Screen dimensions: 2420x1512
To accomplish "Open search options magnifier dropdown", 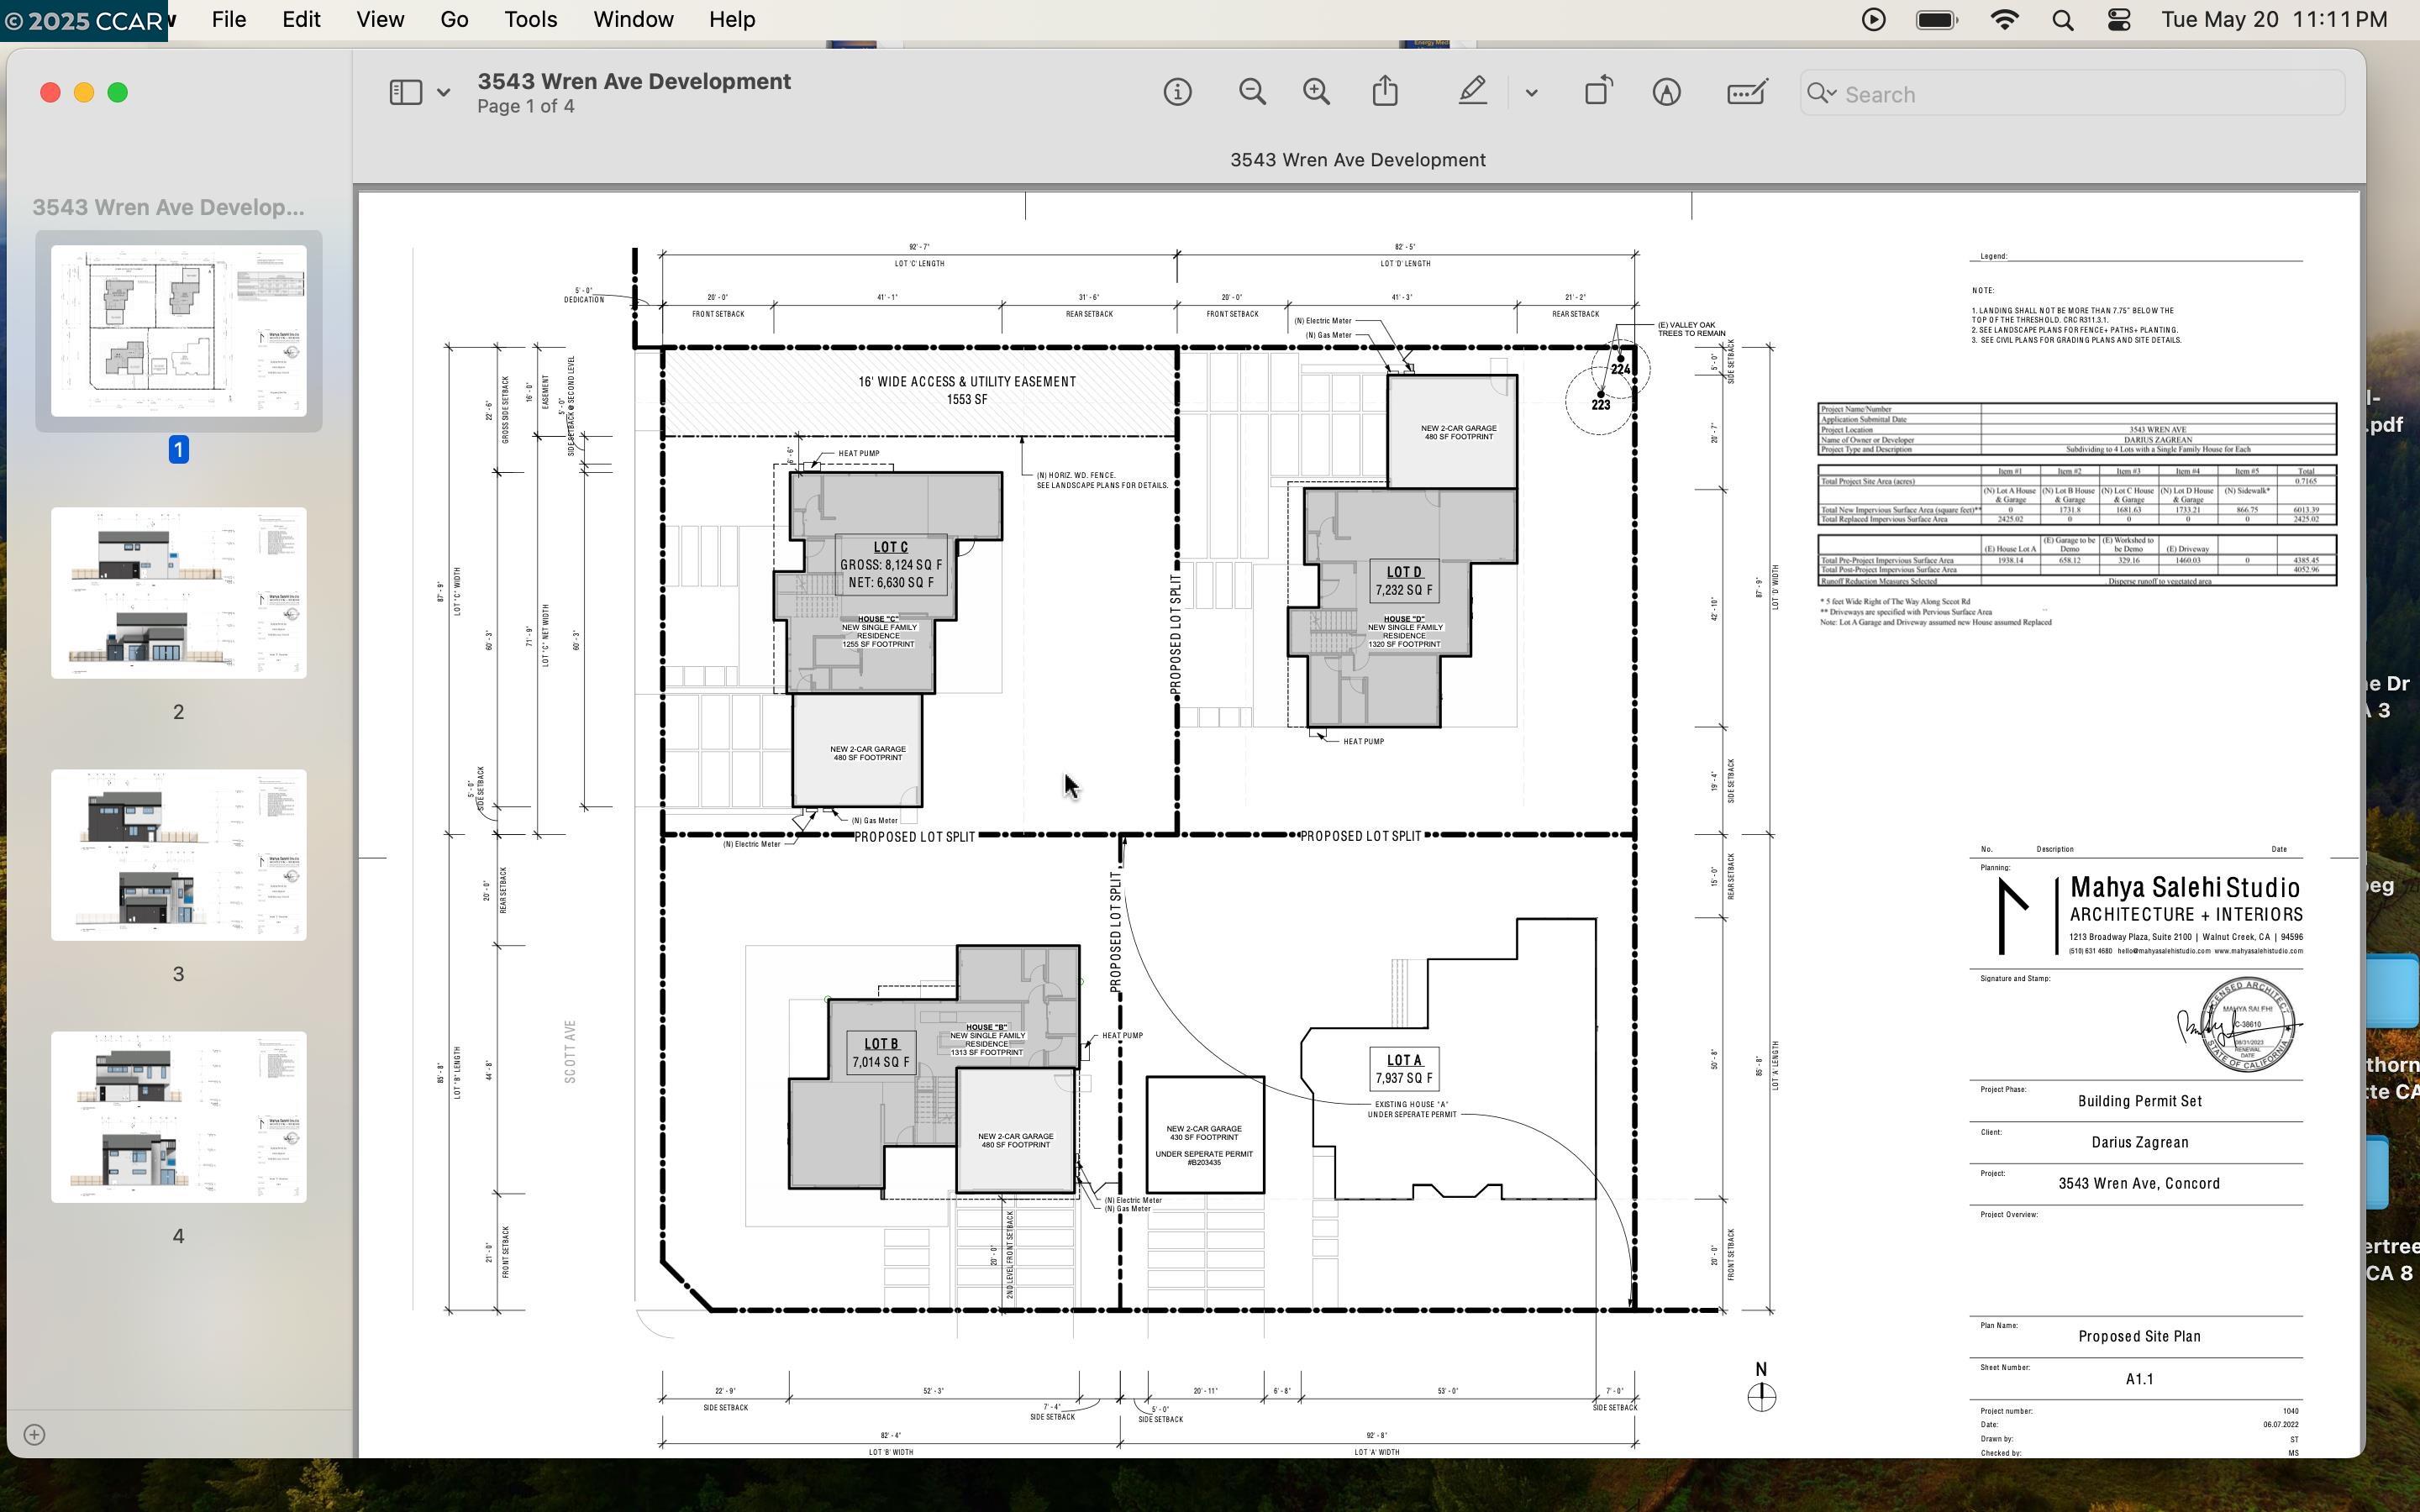I will (1822, 93).
